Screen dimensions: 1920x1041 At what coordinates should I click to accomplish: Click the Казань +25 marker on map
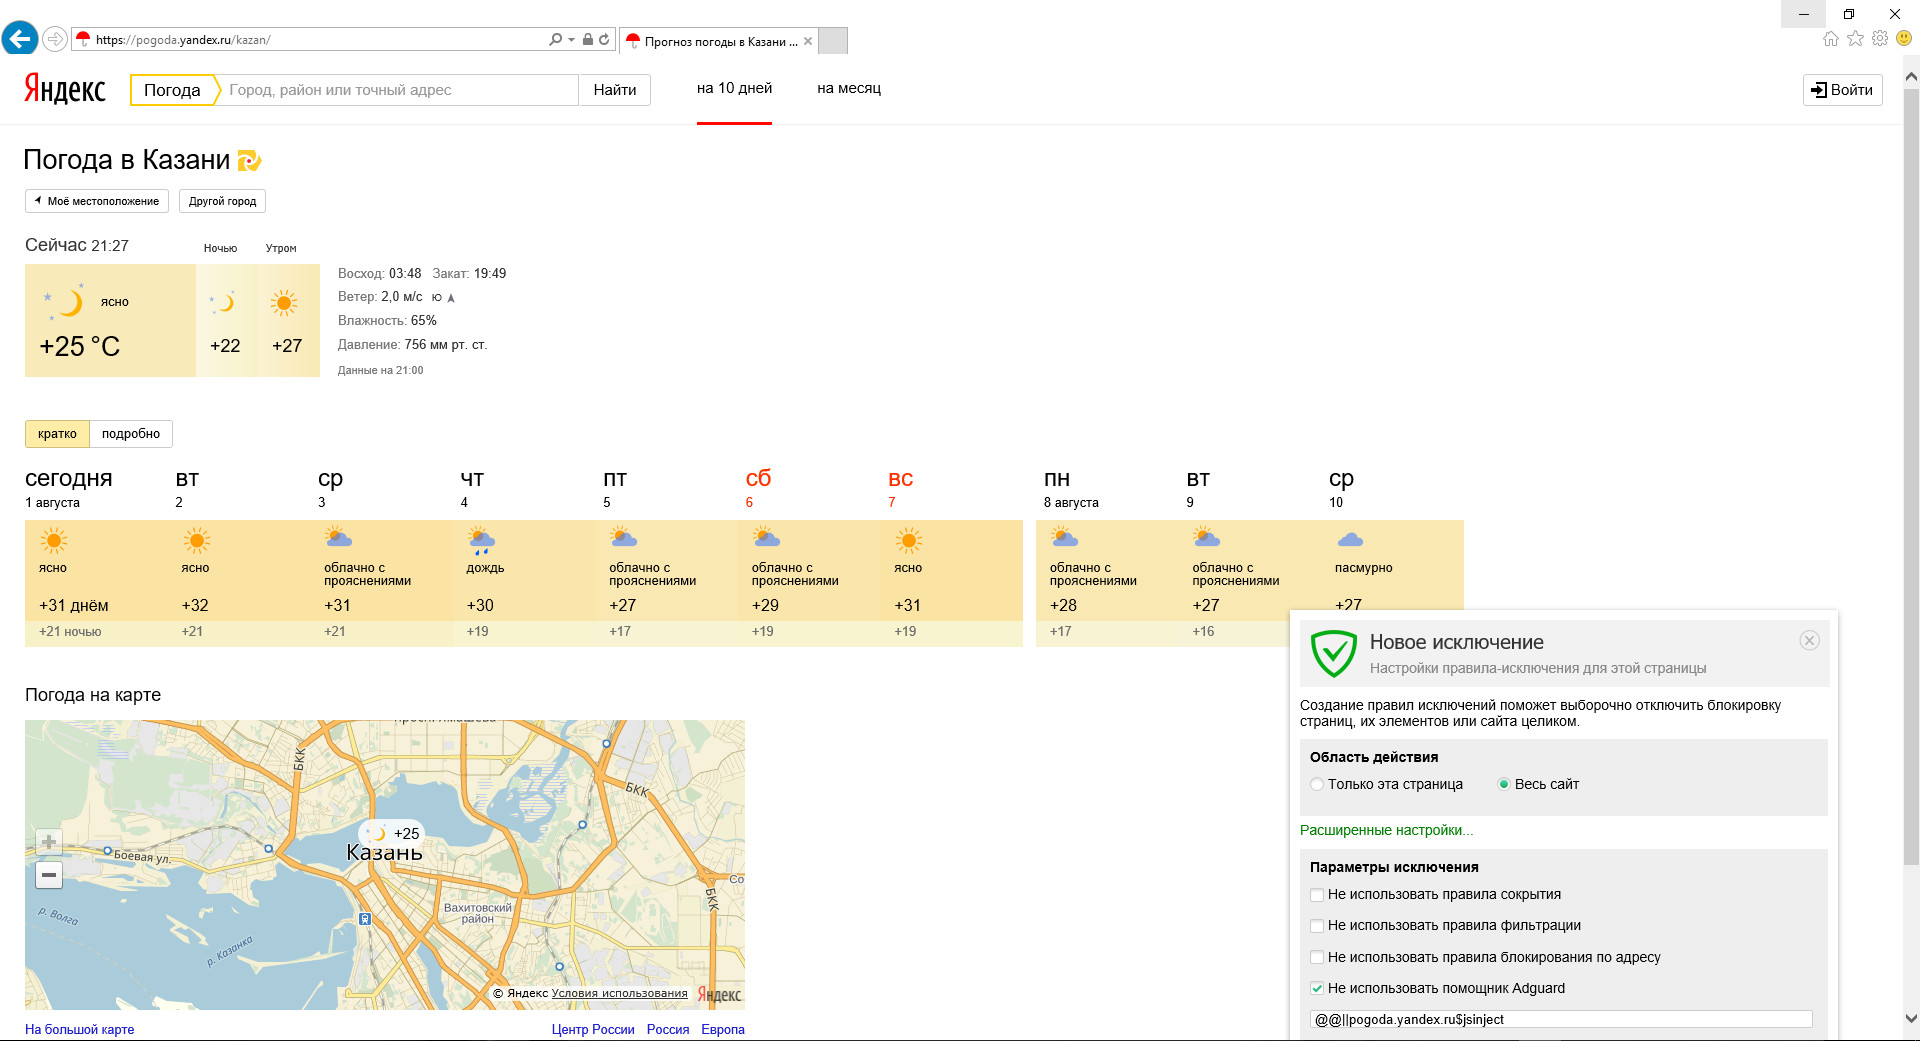click(x=392, y=833)
